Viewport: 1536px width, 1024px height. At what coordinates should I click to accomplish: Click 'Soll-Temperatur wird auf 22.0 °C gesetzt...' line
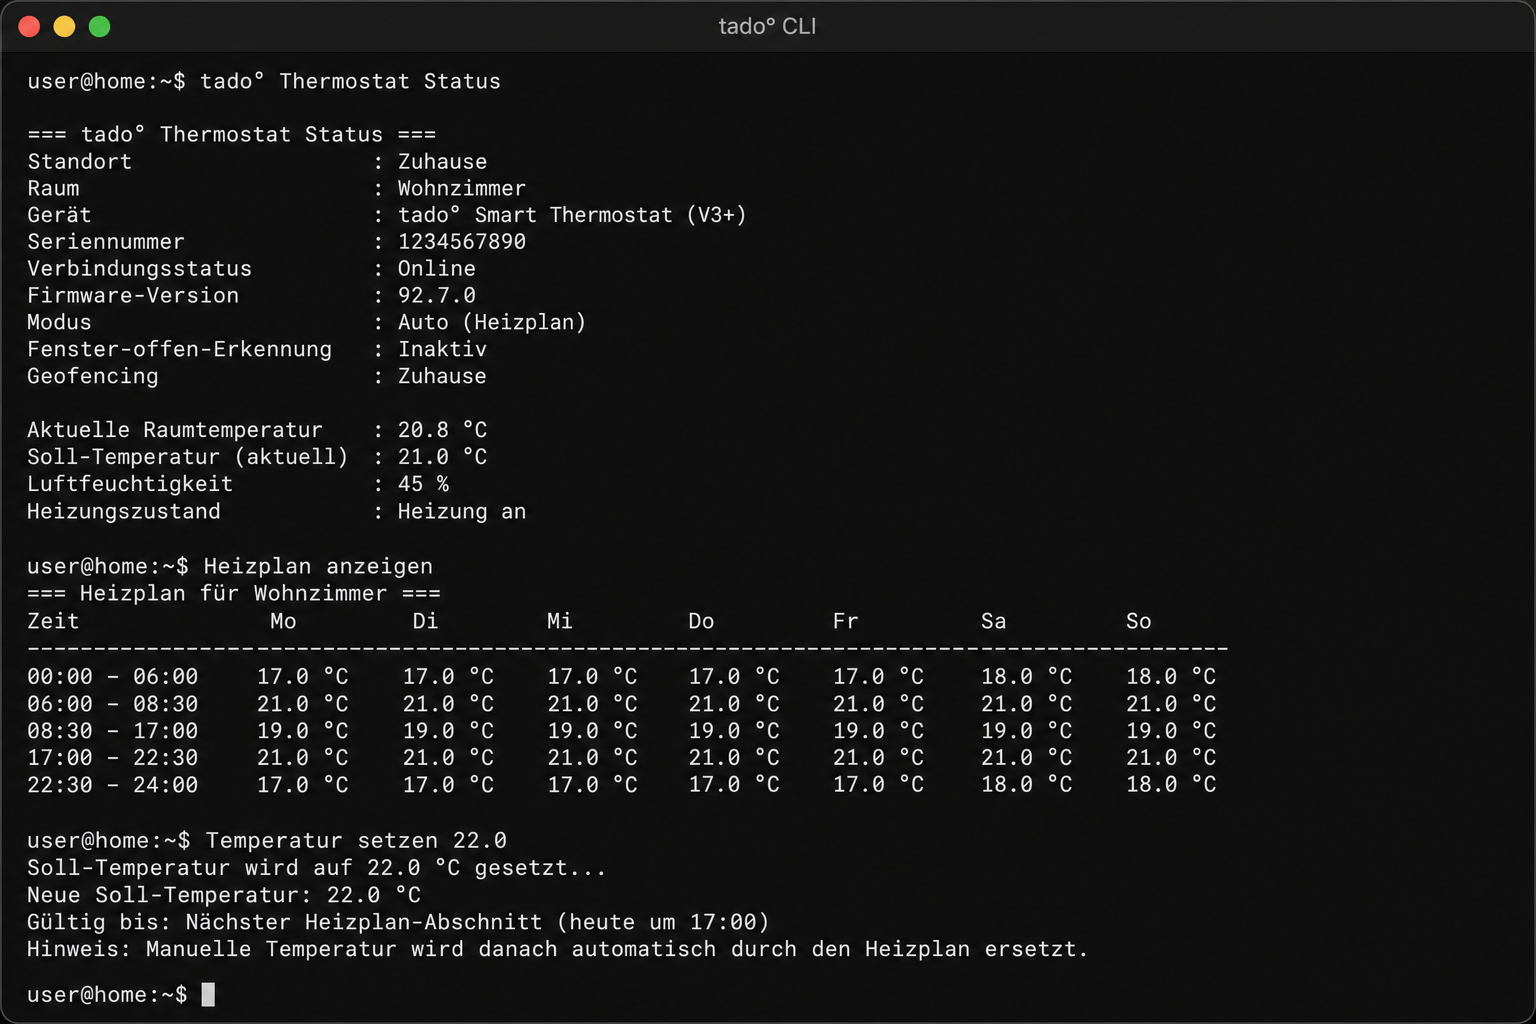316,867
